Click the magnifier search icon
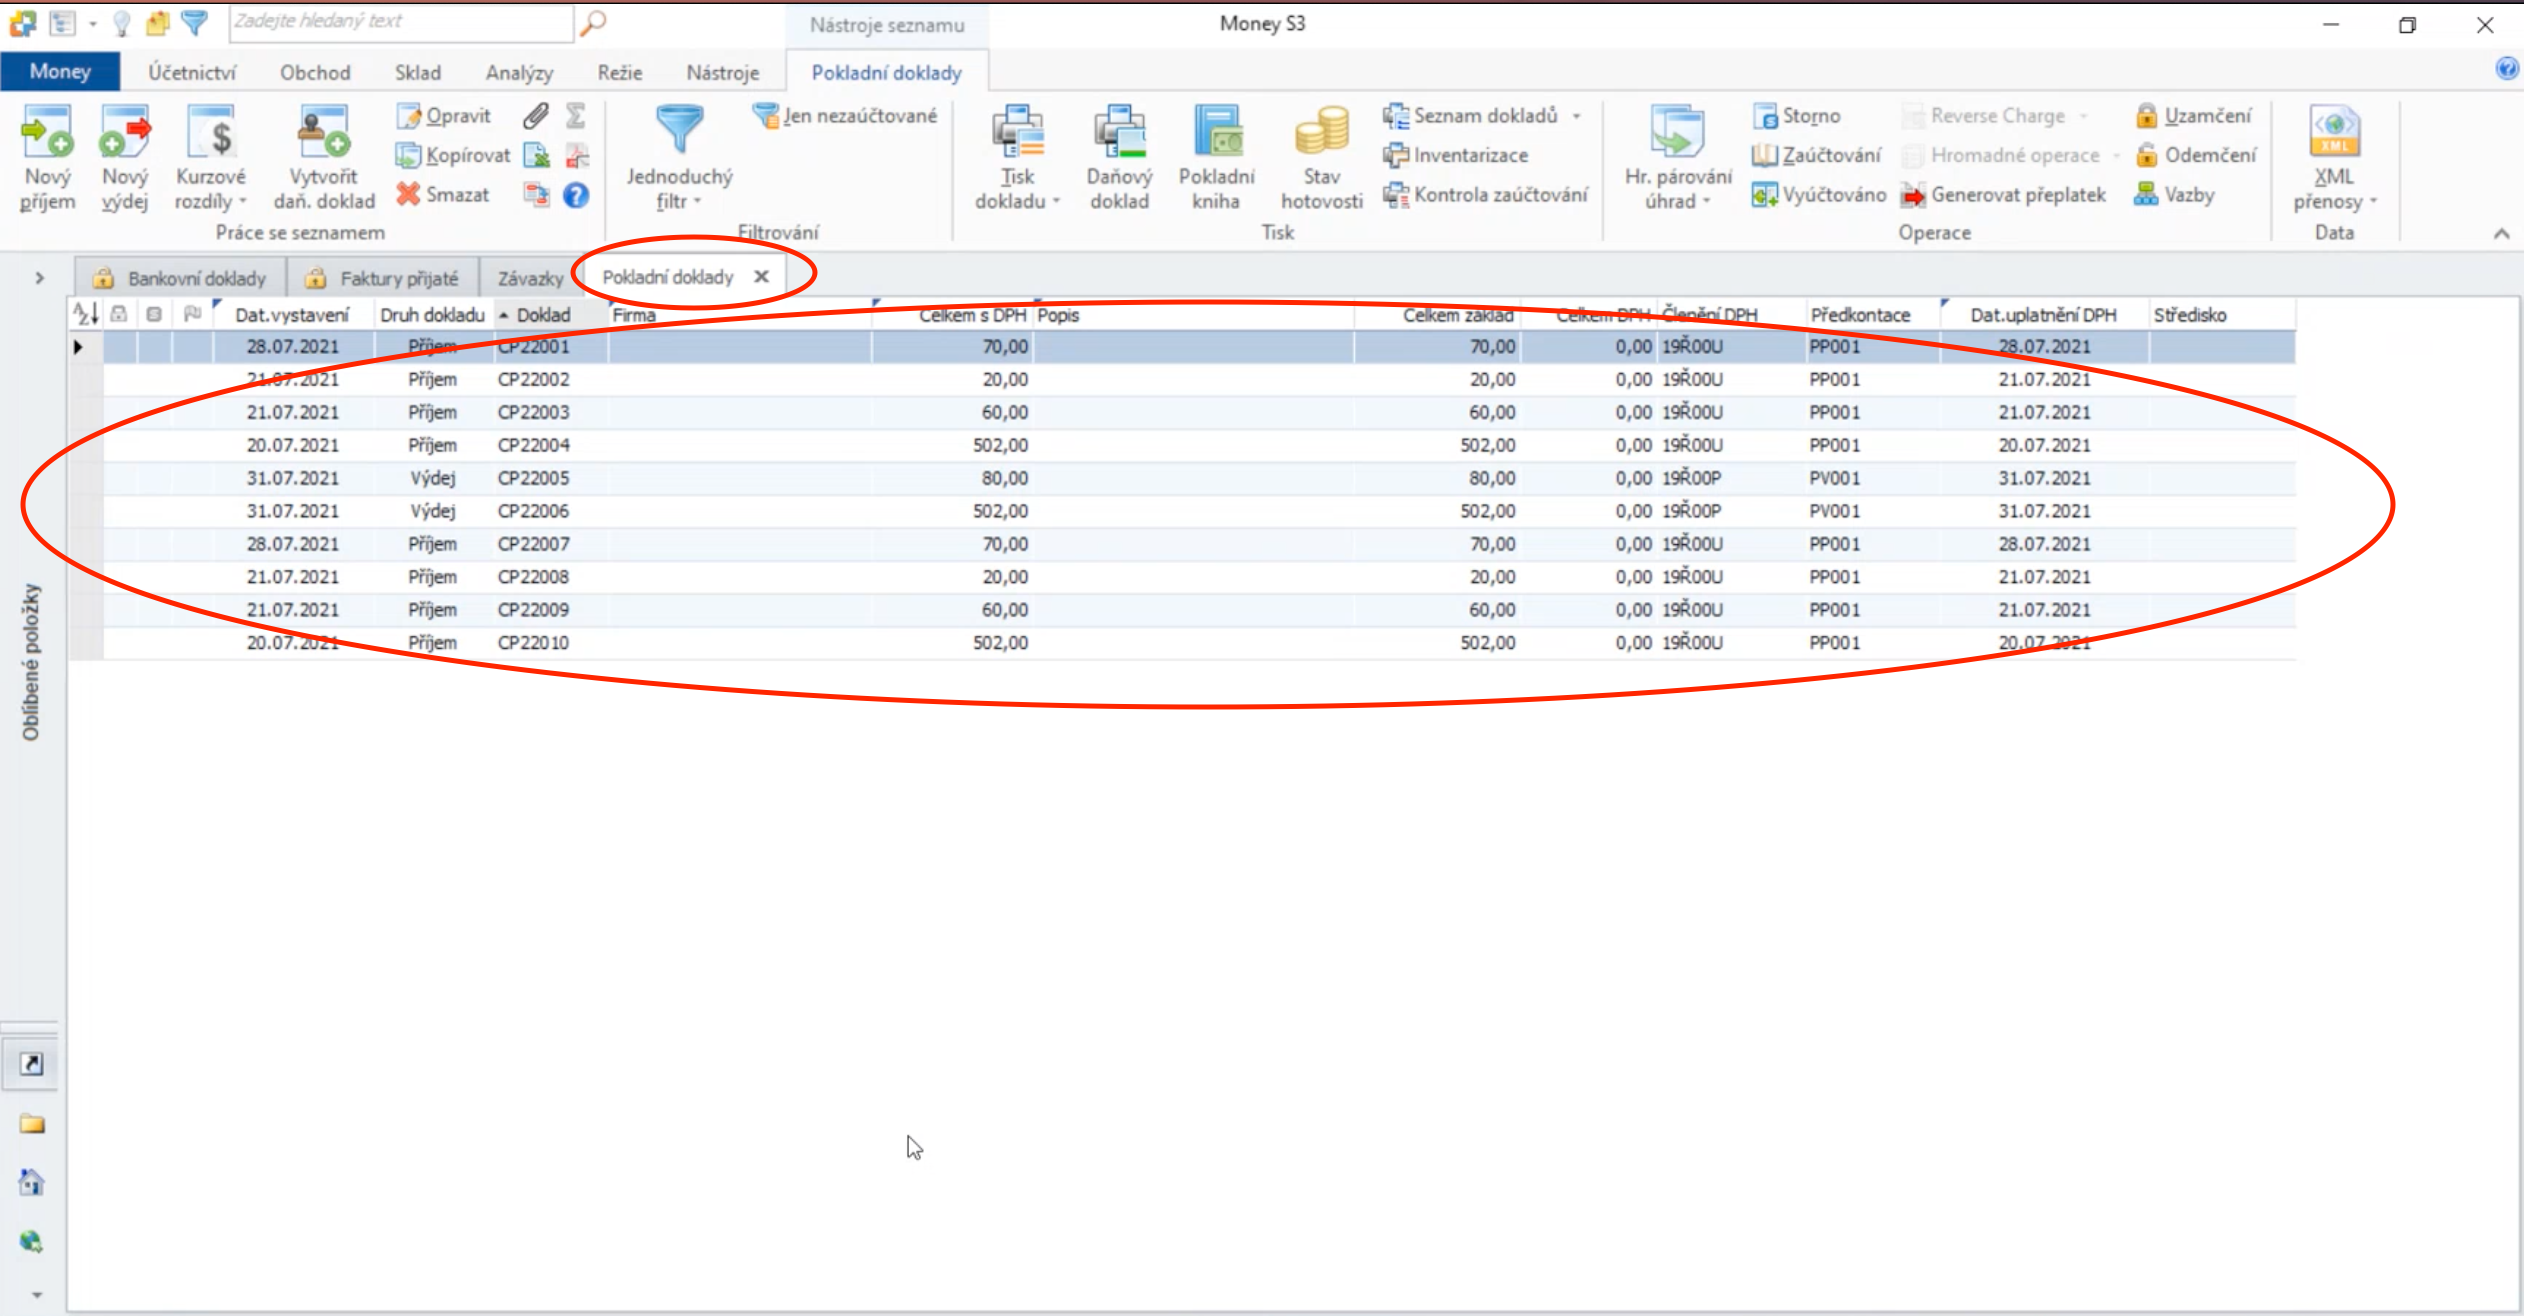Viewport: 2524px width, 1316px height. click(593, 22)
